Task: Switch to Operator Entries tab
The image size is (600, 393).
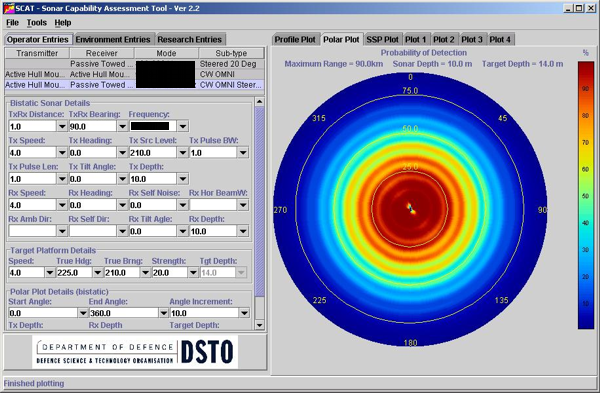Action: click(38, 39)
